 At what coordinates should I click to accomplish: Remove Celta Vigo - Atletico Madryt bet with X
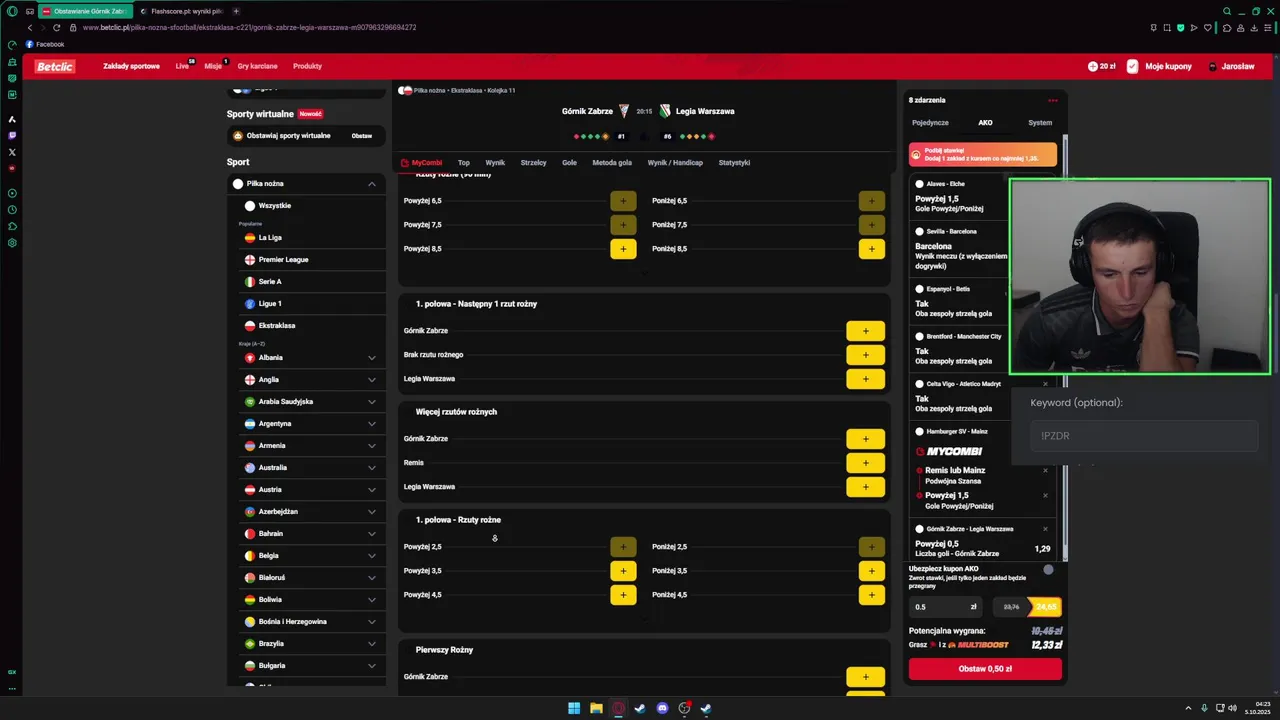[1046, 384]
